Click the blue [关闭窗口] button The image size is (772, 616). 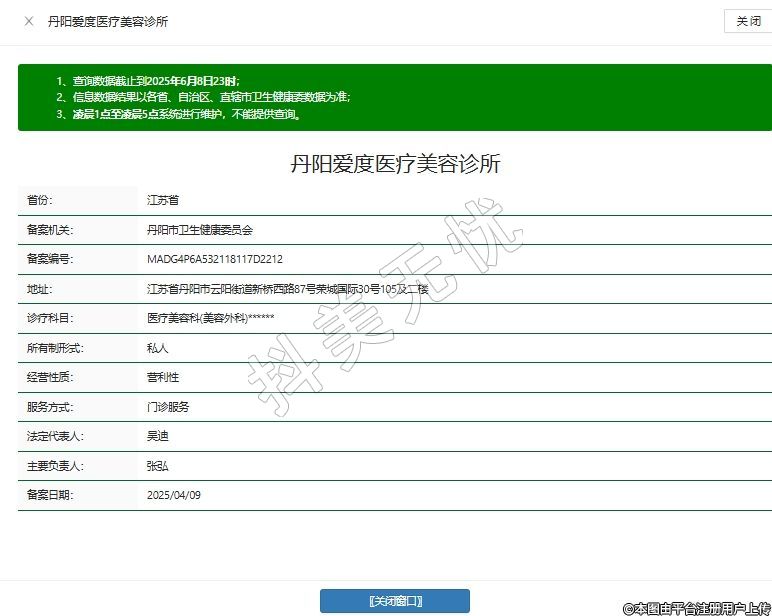(395, 601)
